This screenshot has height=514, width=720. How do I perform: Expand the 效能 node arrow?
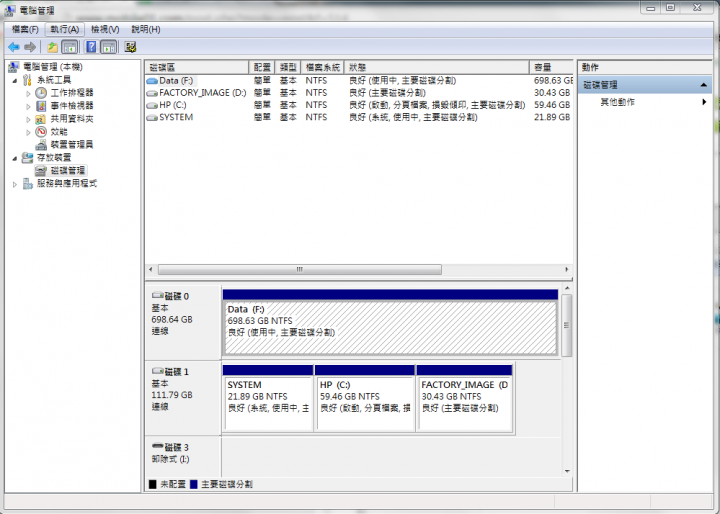[28, 132]
